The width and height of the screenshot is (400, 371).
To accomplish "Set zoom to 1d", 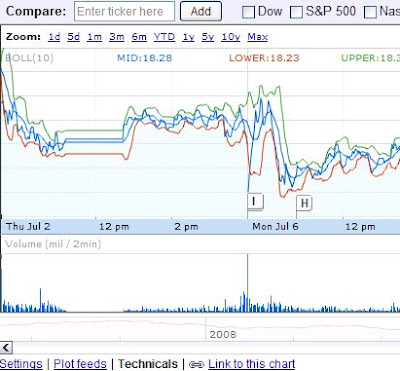I will click(x=54, y=37).
